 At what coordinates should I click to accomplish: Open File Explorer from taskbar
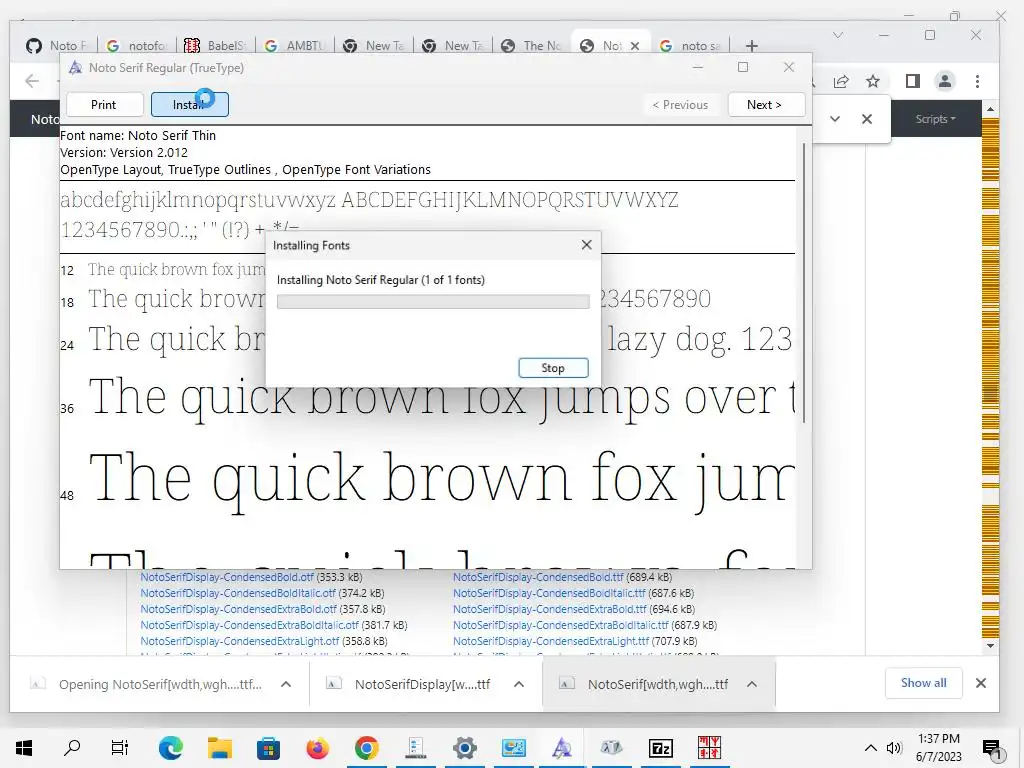click(219, 748)
